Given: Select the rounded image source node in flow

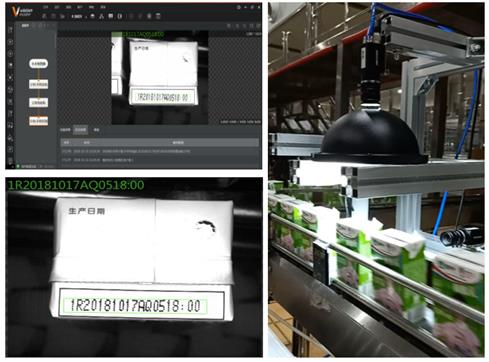Looking at the screenshot, I should (38, 64).
